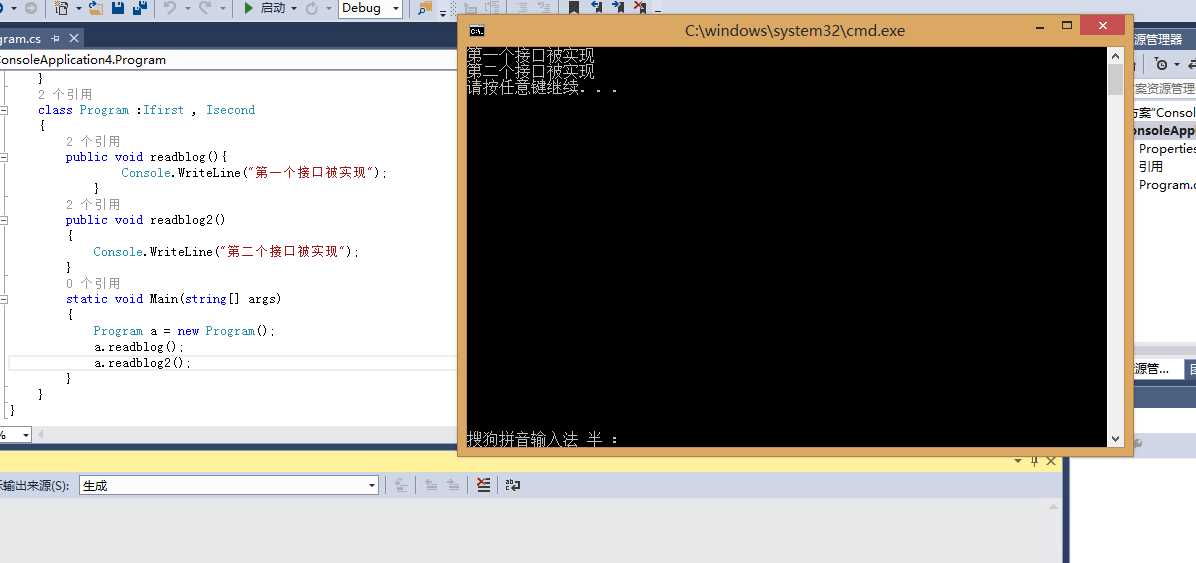This screenshot has width=1196, height=563.
Task: Start debugging with the 启动 button
Action: [264, 8]
